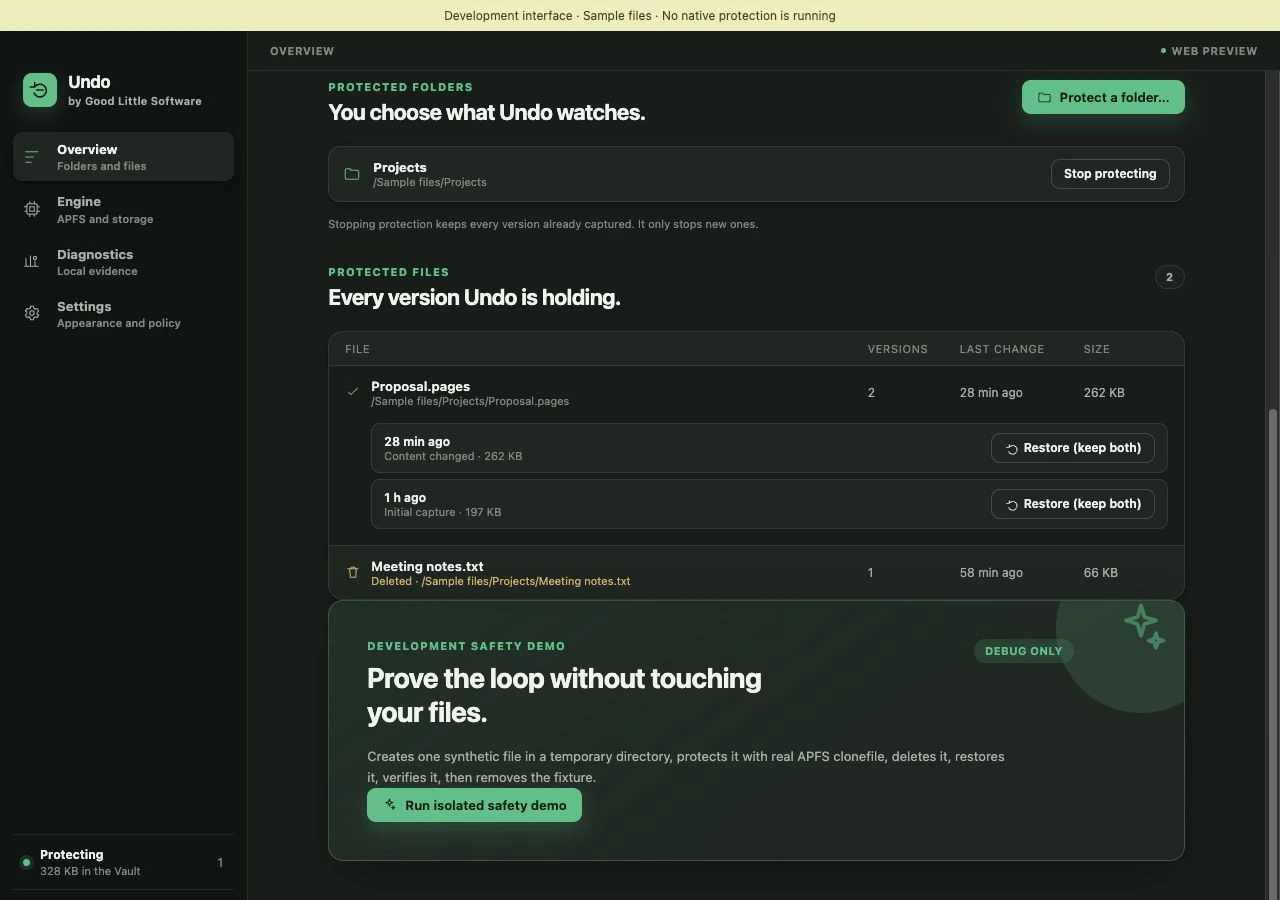Click the Undo app logo icon
Screen dimensions: 1280x900
pos(40,90)
